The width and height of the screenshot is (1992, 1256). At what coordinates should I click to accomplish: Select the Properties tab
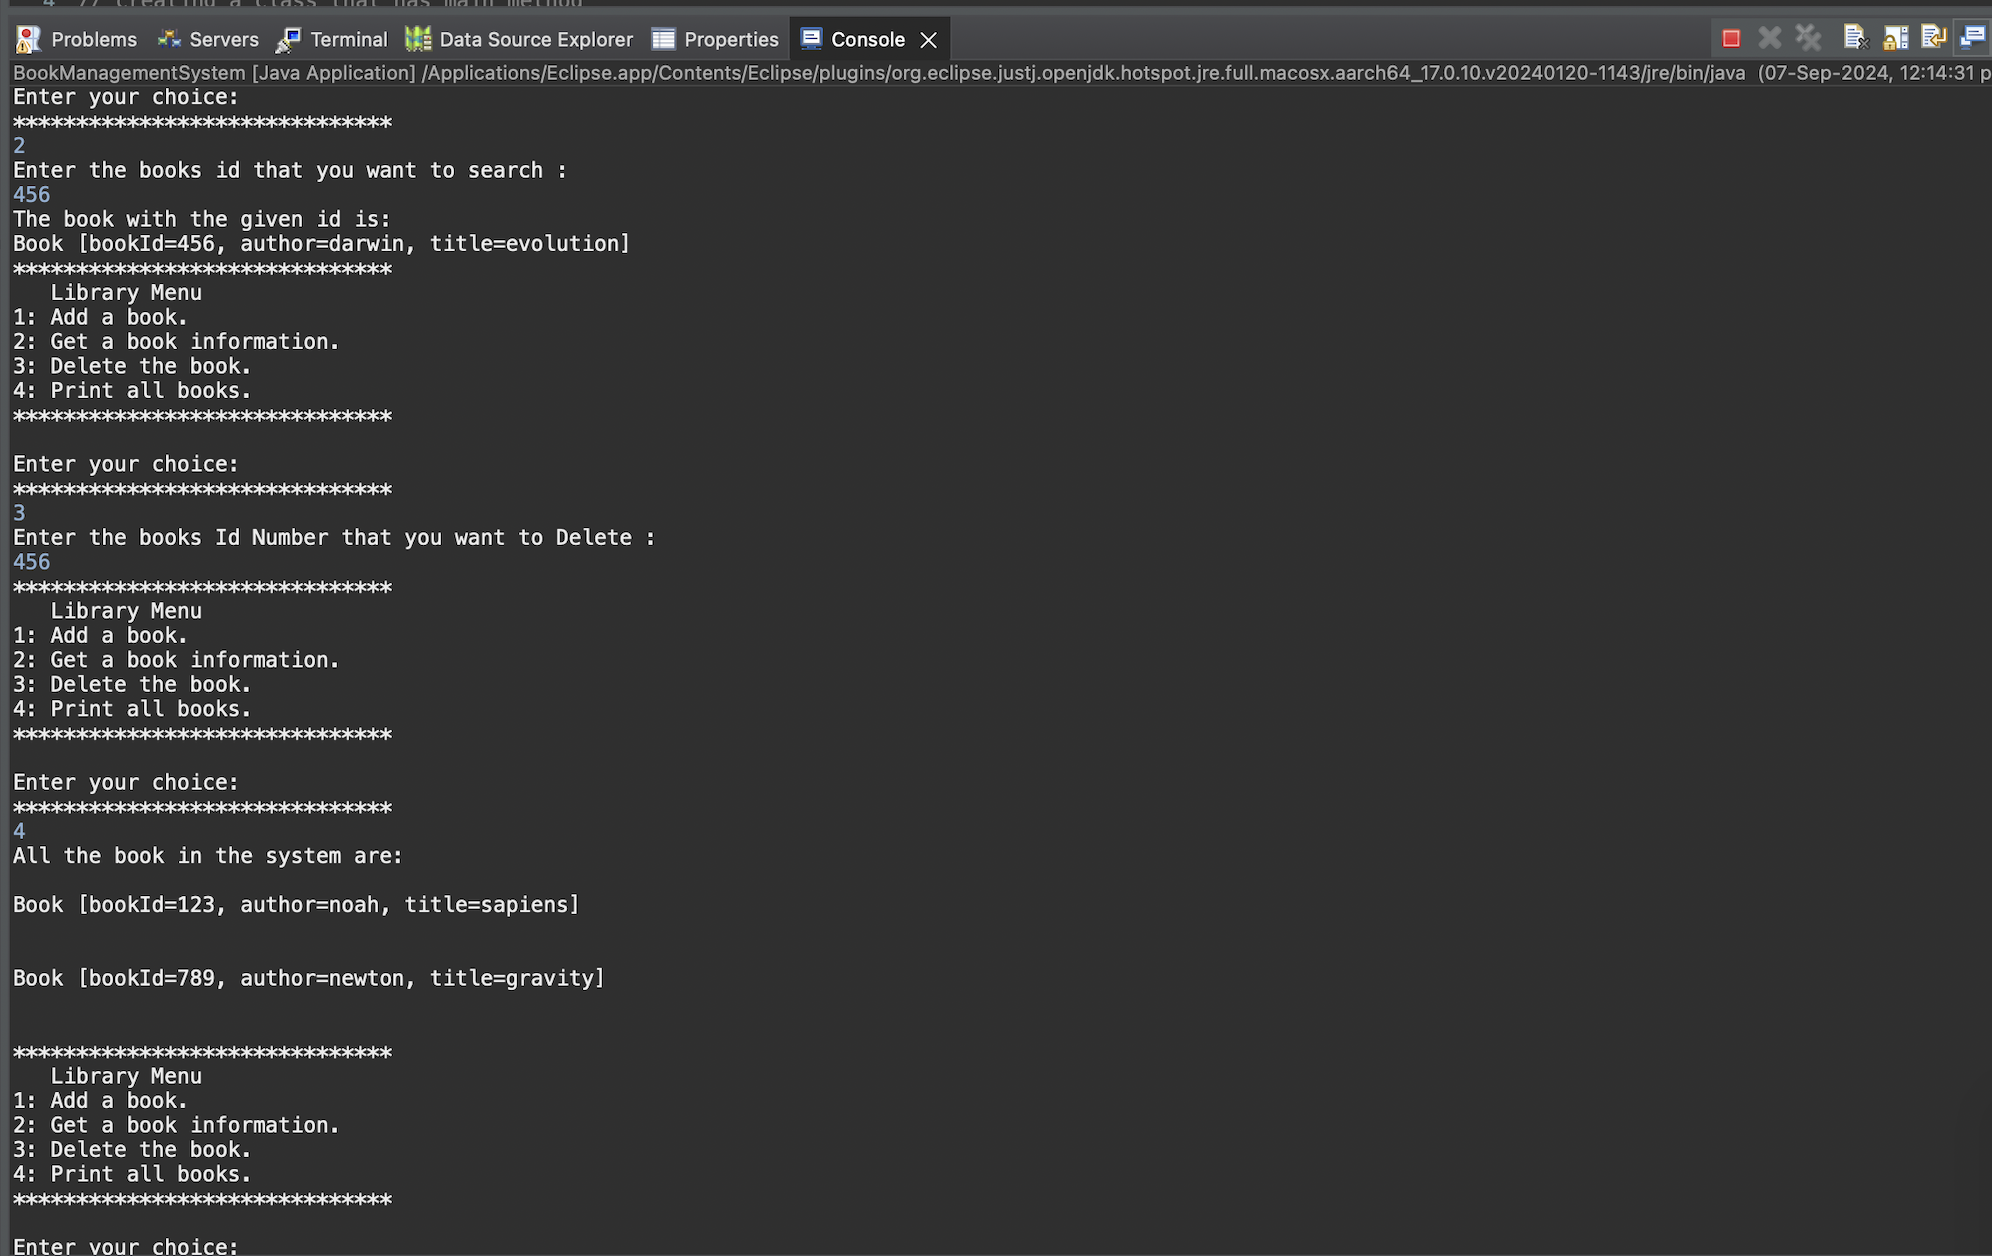(730, 40)
